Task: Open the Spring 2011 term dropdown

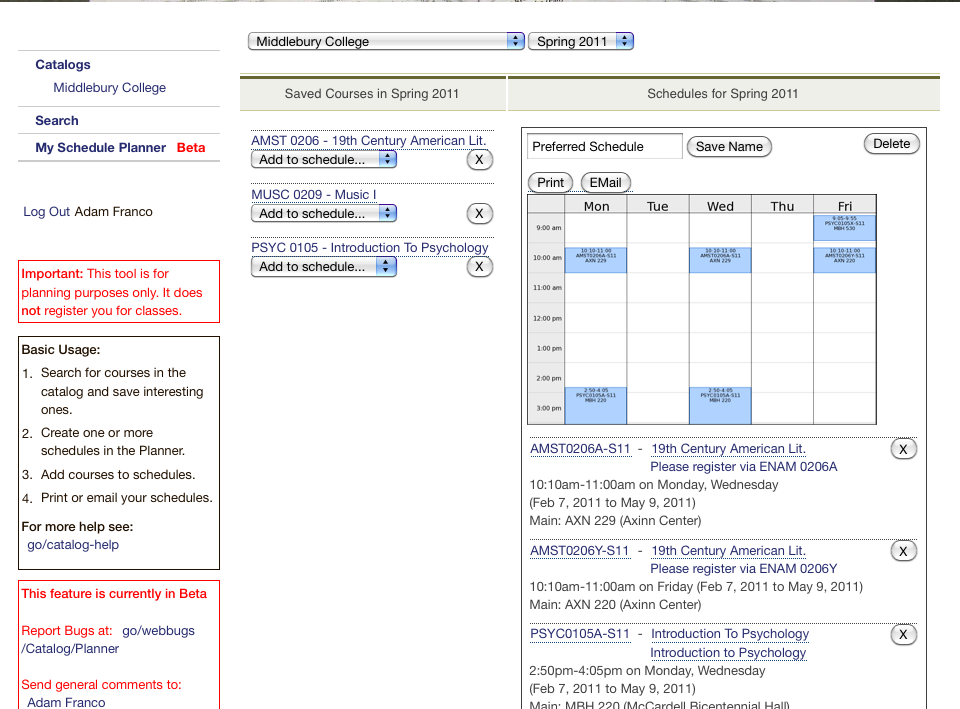Action: [x=580, y=42]
